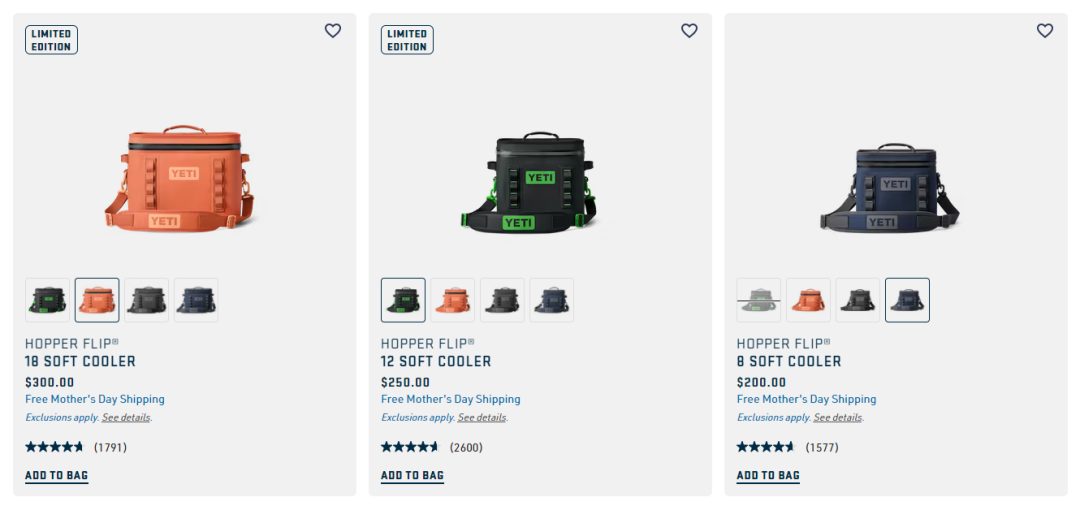Viewport: 1080px width, 506px height.
Task: Click the heart icon on Hopper Flip 12
Action: (x=689, y=30)
